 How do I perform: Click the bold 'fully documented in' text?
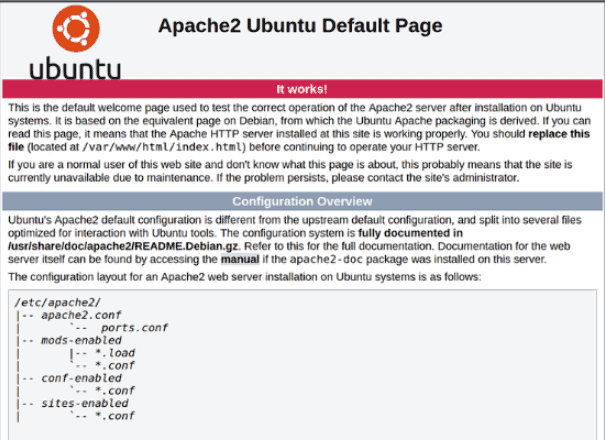pyautogui.click(x=410, y=233)
